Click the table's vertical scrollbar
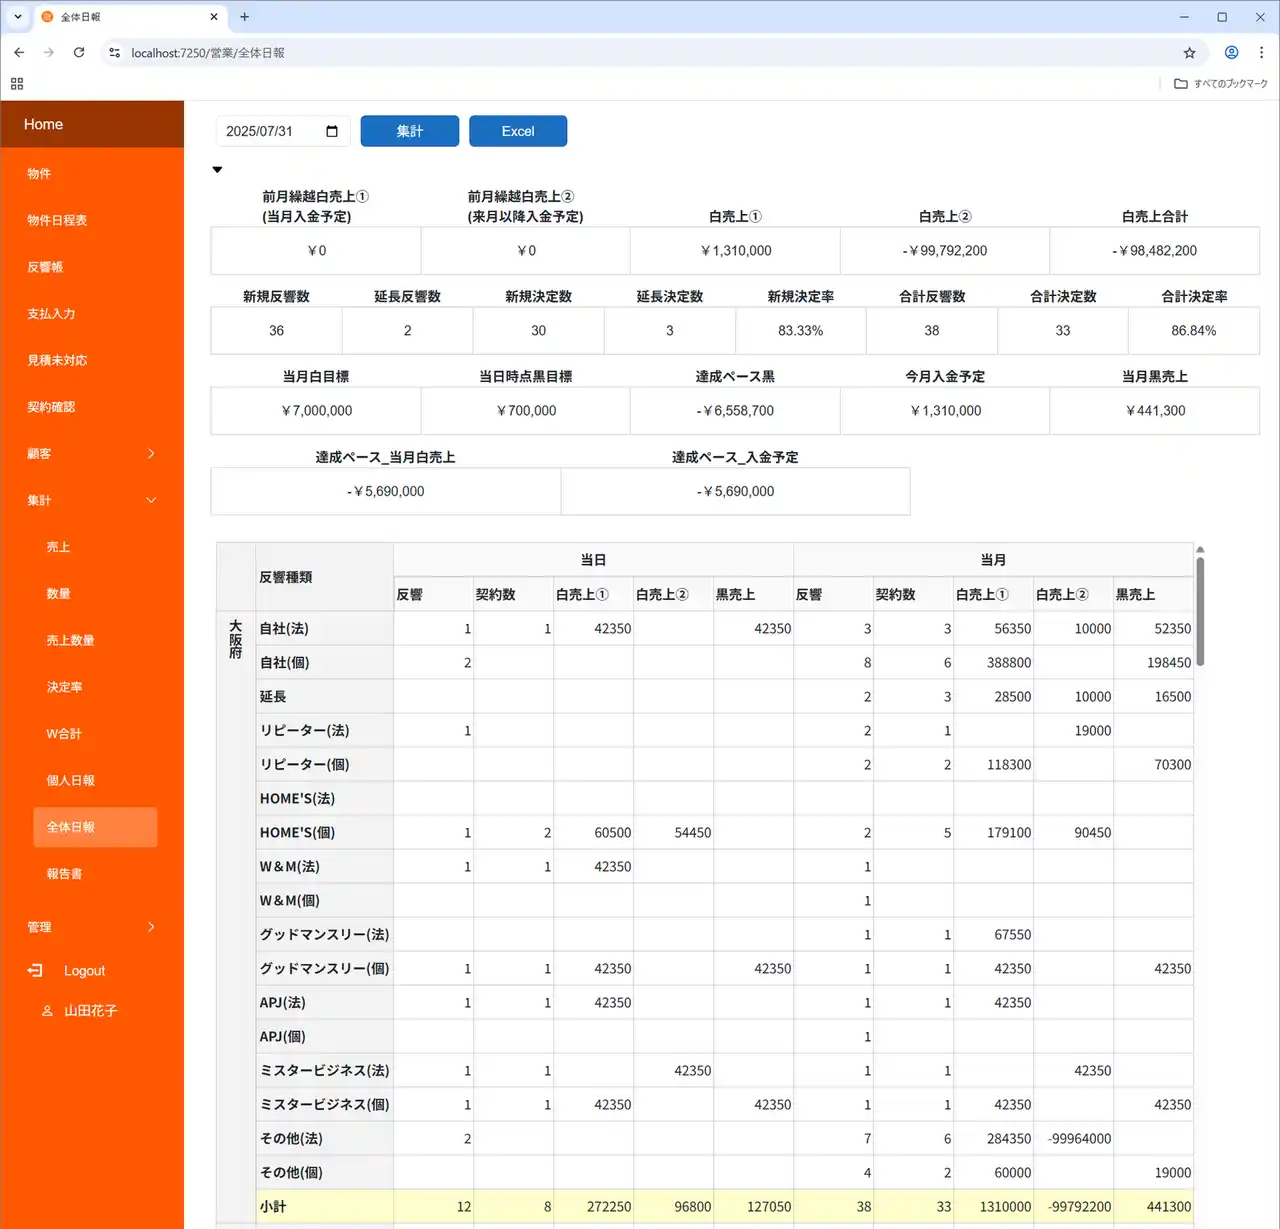The height and width of the screenshot is (1229, 1280). click(x=1200, y=610)
